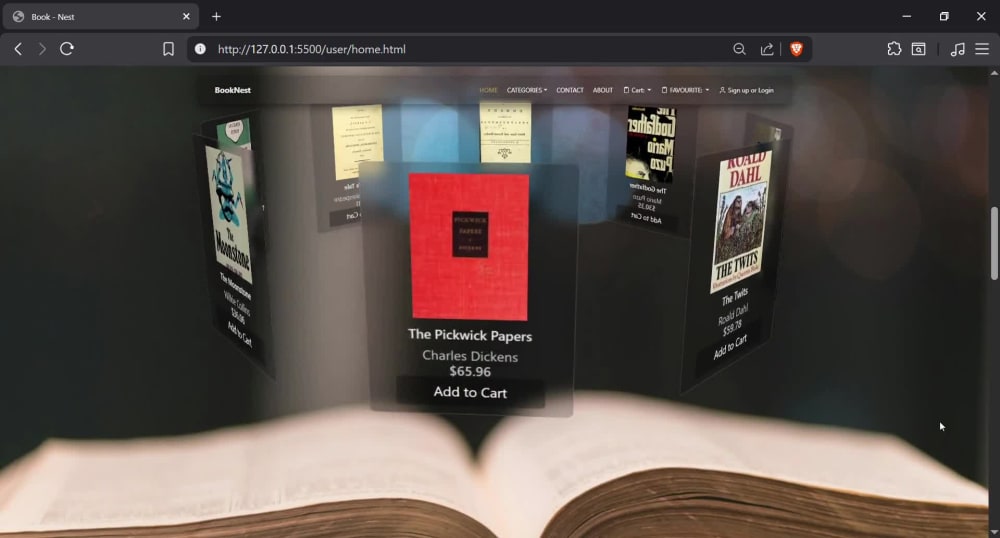Open the CONTACT nav link
Screen dimensions: 1000x538
[570, 90]
